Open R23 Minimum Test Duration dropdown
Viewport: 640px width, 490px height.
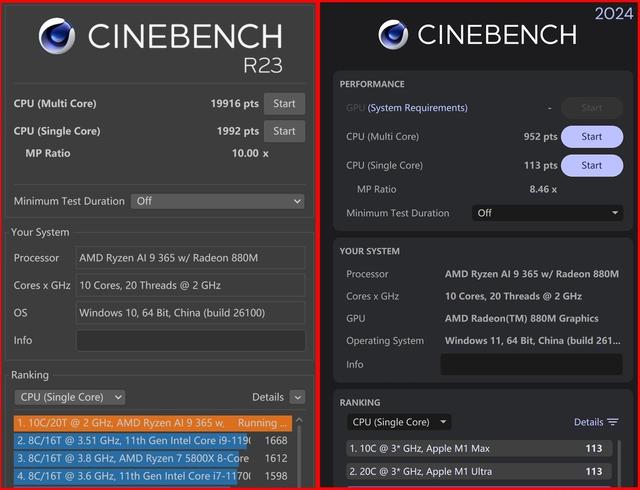[x=218, y=201]
